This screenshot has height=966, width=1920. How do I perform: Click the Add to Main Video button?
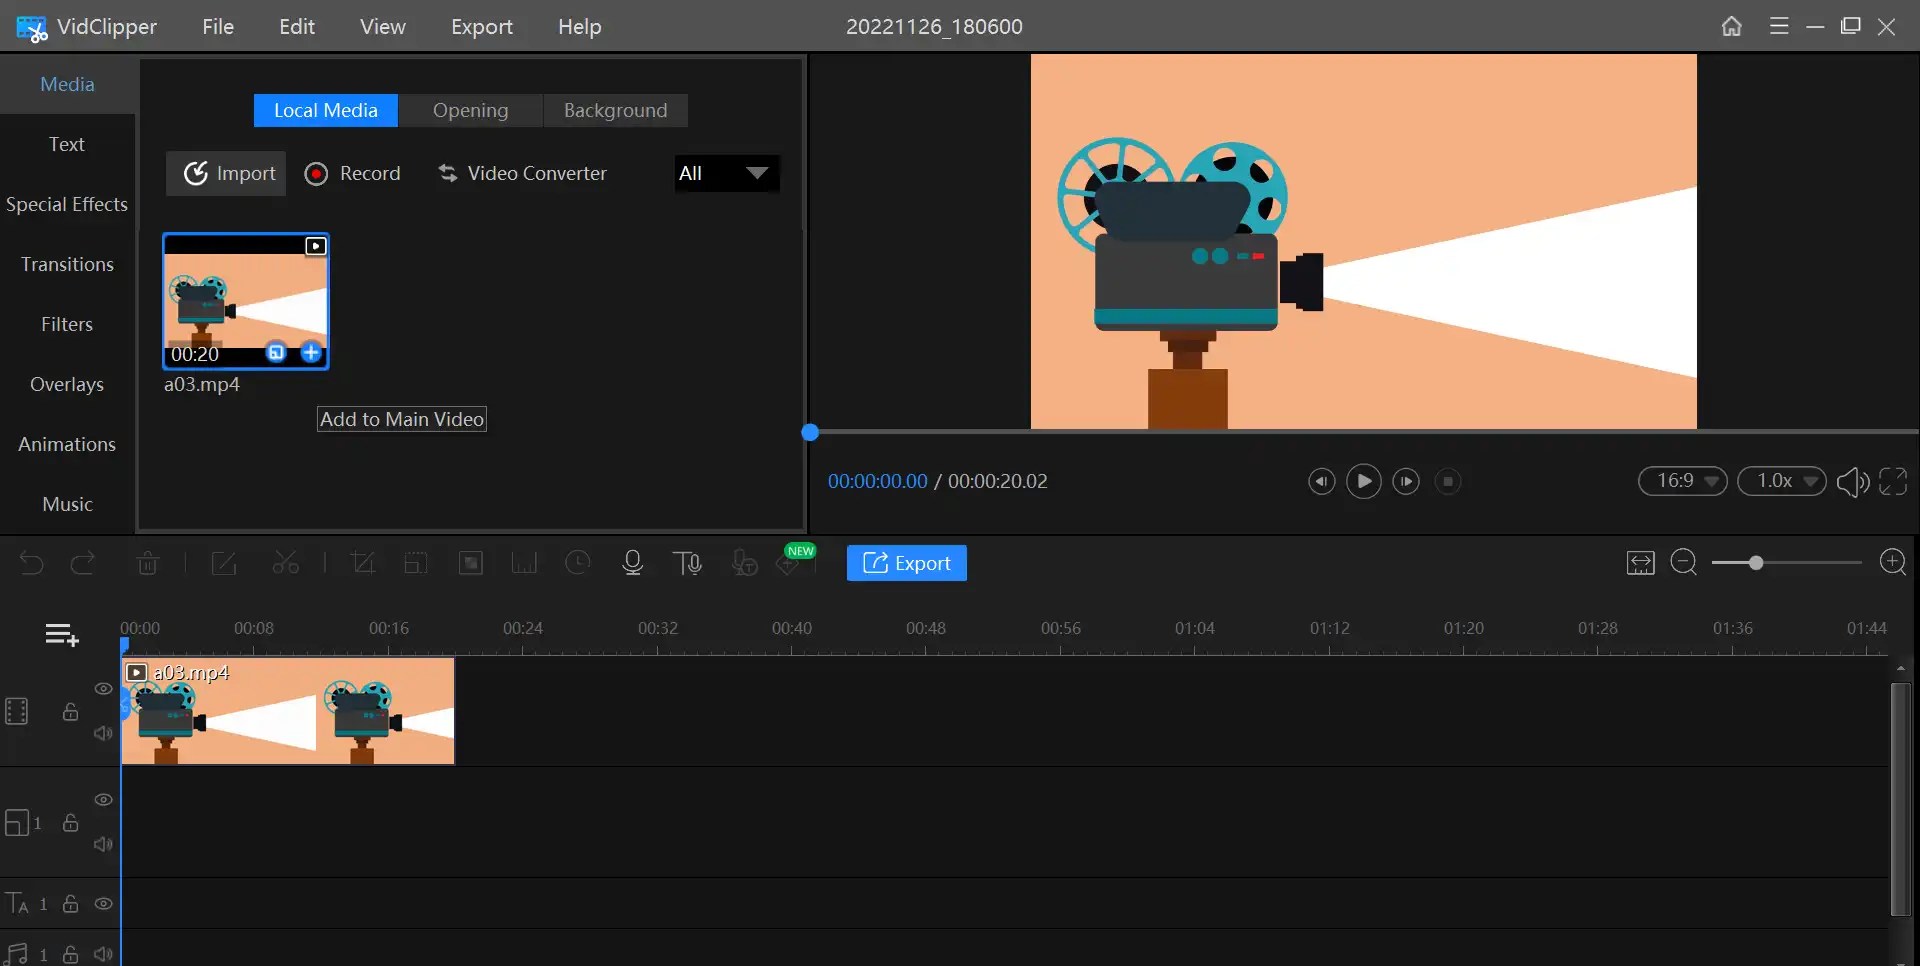(x=401, y=419)
